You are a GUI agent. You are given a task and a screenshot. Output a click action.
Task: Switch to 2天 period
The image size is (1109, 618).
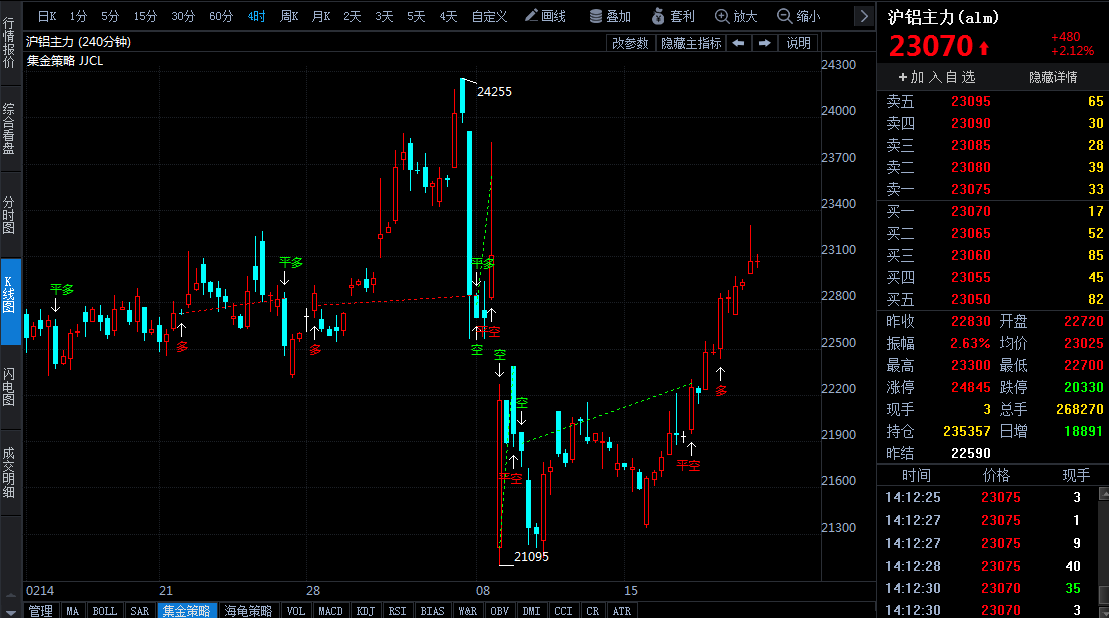click(352, 16)
